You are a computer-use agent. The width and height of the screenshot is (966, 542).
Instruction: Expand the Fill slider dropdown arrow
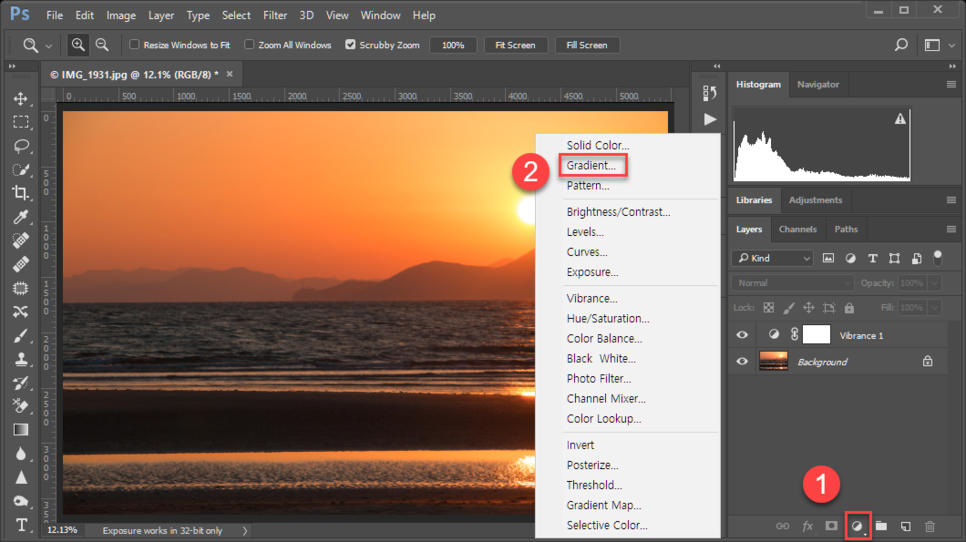tap(935, 307)
